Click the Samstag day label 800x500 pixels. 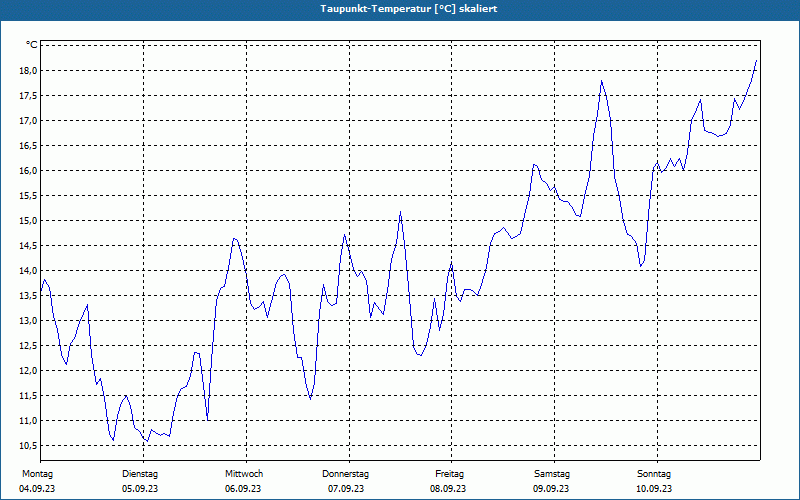(552, 474)
